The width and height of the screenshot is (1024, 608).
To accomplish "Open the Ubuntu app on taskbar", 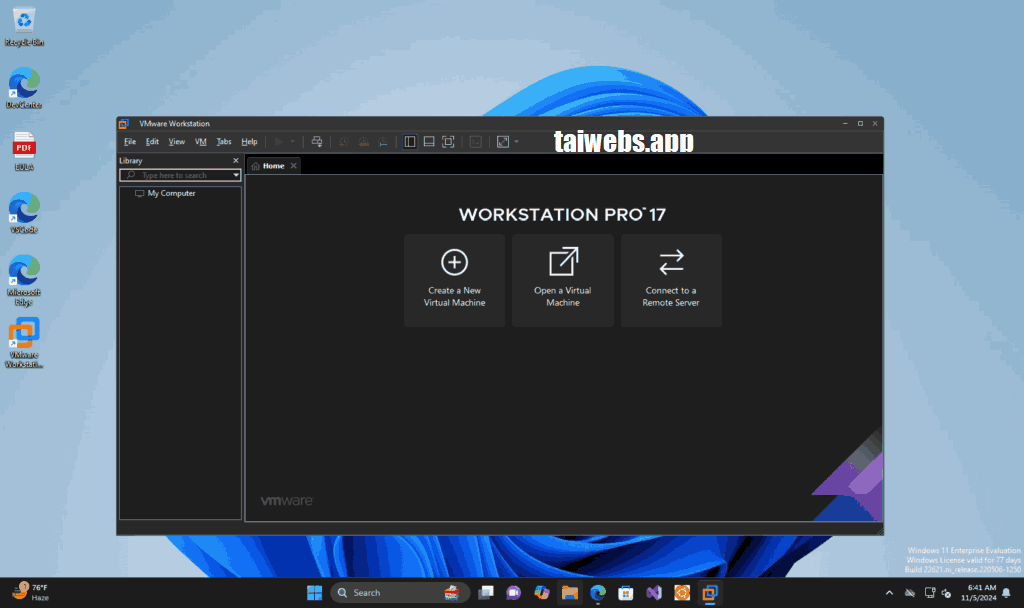I will [682, 592].
